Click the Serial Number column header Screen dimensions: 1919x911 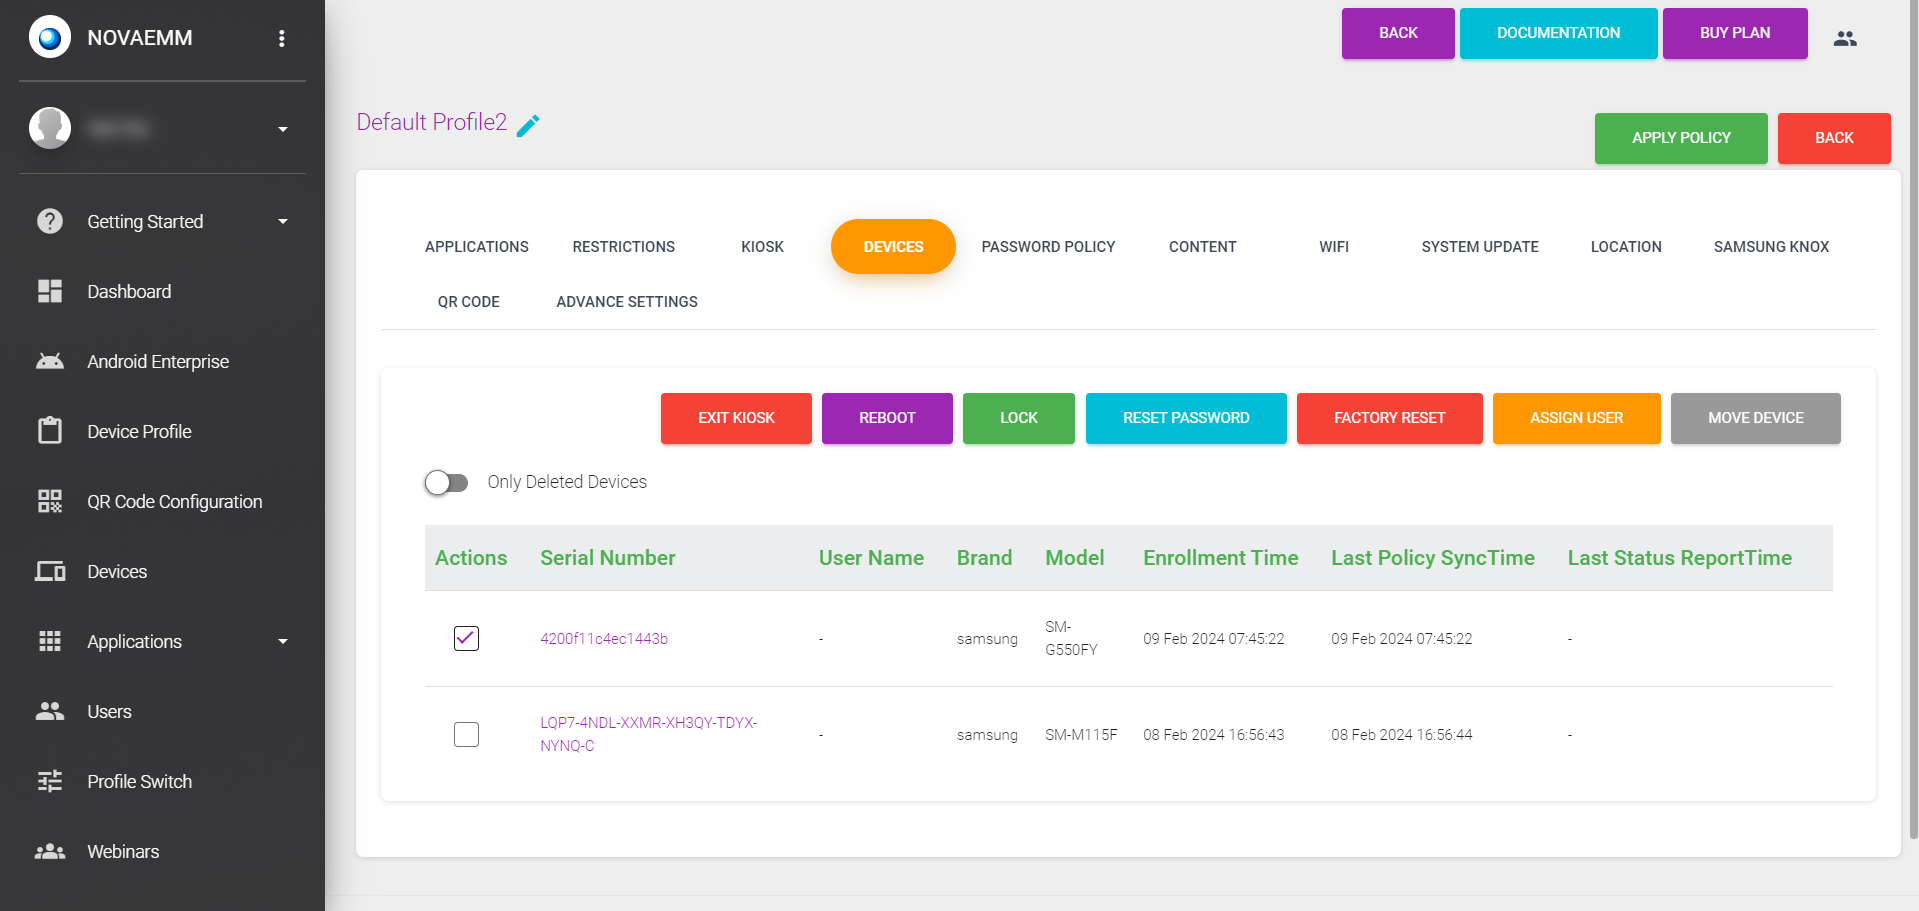click(608, 558)
